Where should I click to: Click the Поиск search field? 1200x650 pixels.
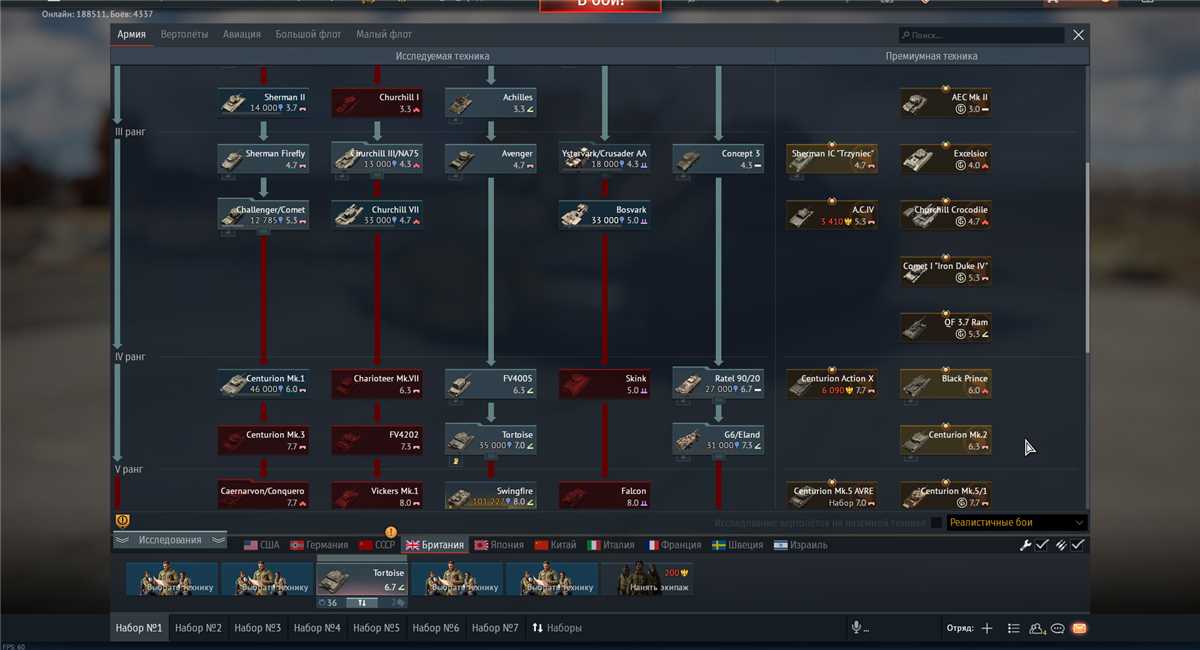pos(980,35)
